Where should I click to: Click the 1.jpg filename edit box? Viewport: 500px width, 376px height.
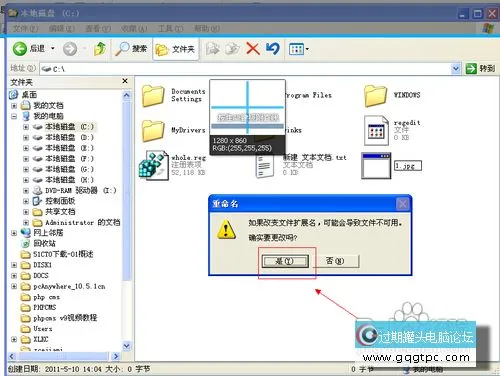(x=408, y=166)
